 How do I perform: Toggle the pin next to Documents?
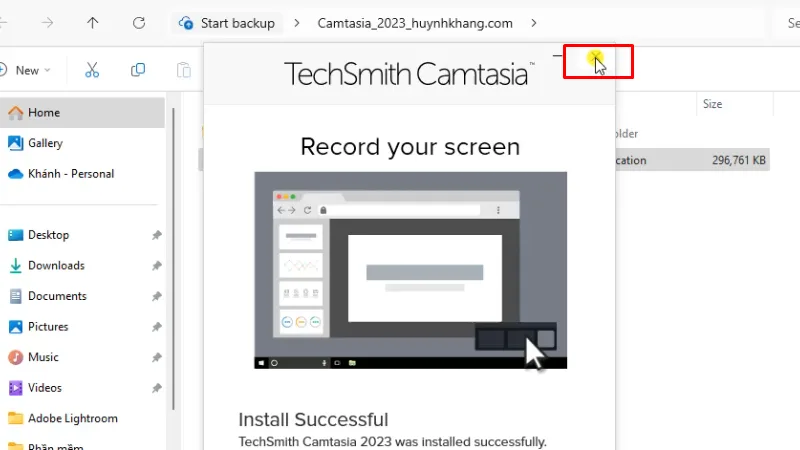point(156,297)
